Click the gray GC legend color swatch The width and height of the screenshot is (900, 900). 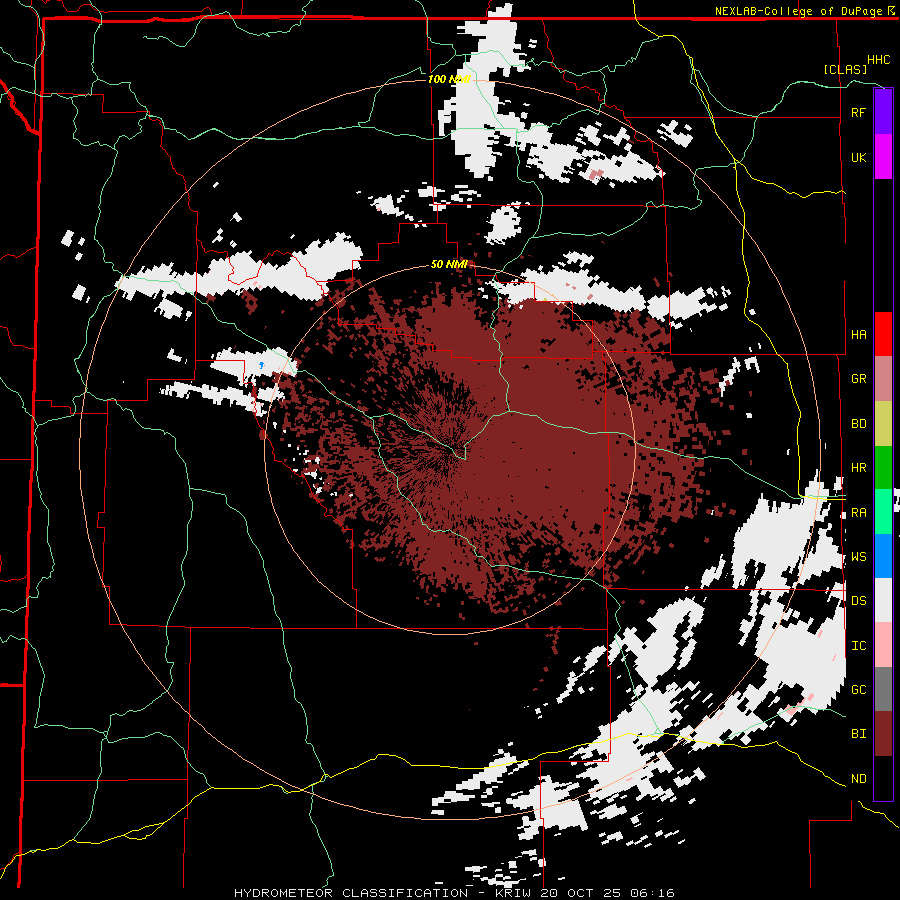[883, 689]
